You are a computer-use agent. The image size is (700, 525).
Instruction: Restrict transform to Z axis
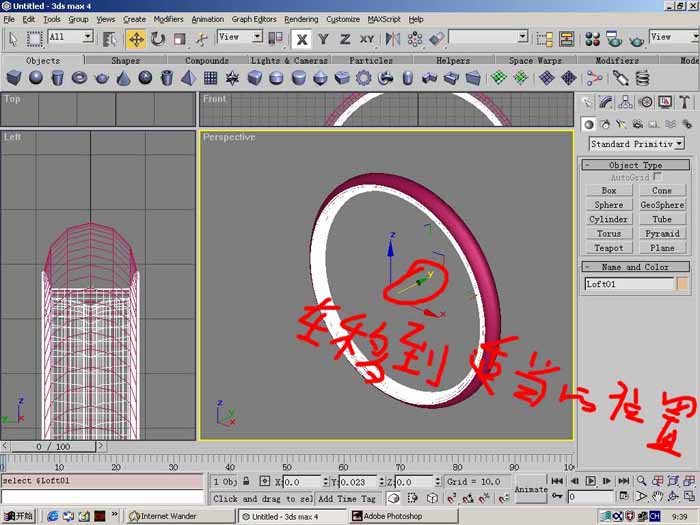pyautogui.click(x=345, y=39)
